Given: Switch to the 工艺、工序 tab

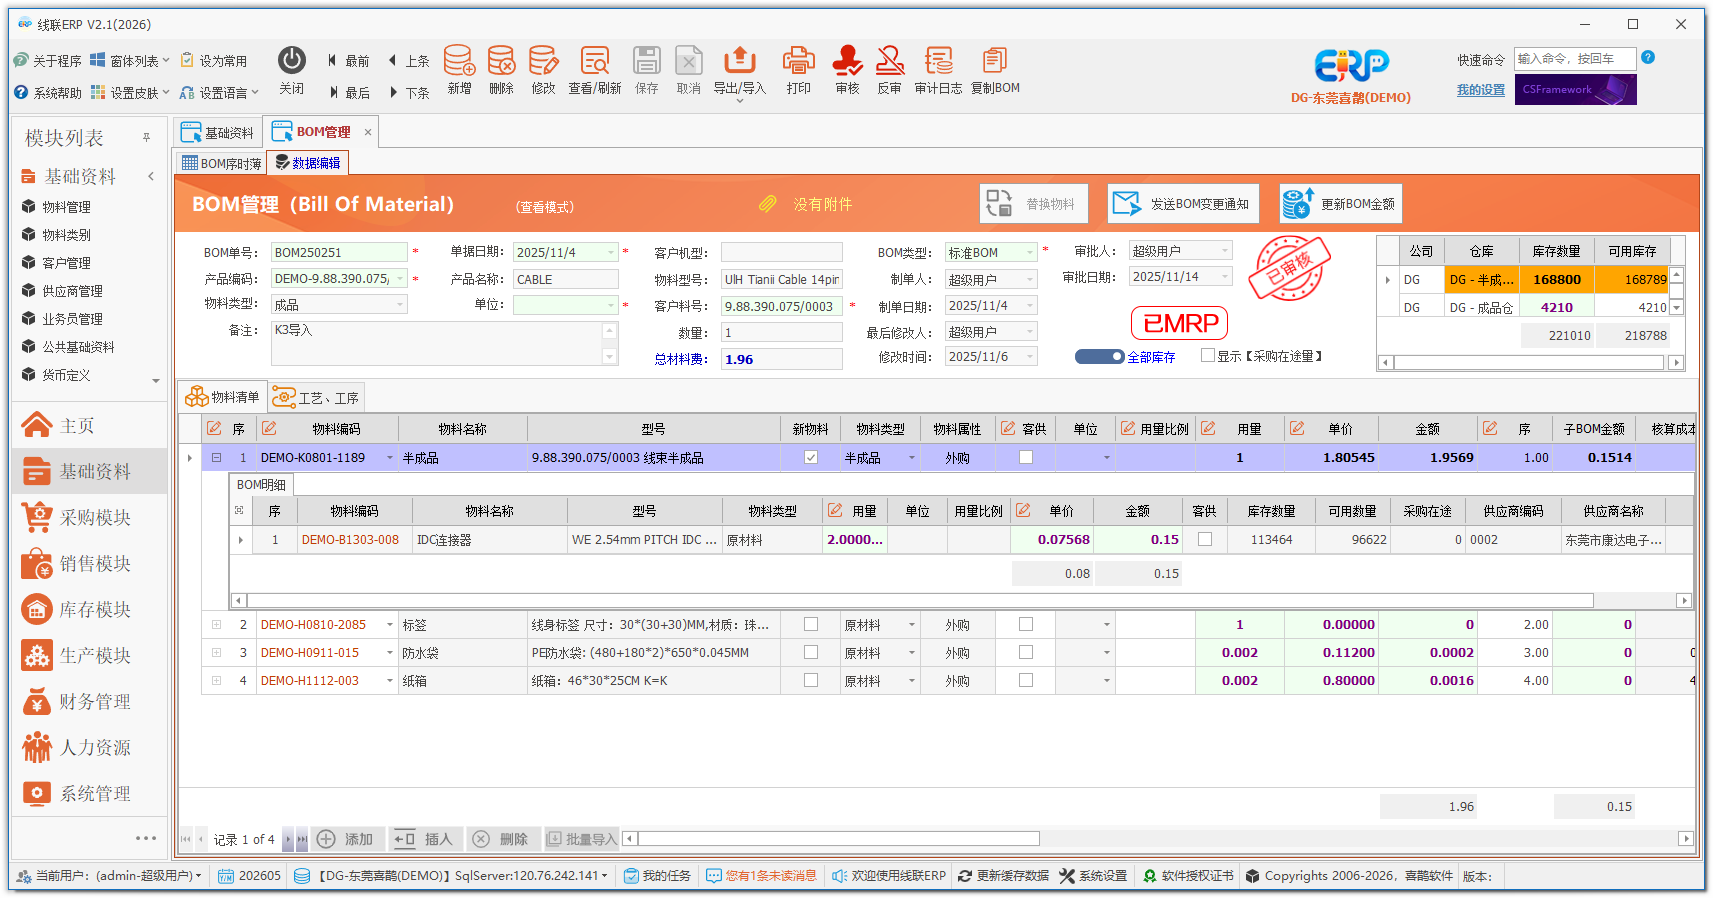Looking at the screenshot, I should point(315,398).
